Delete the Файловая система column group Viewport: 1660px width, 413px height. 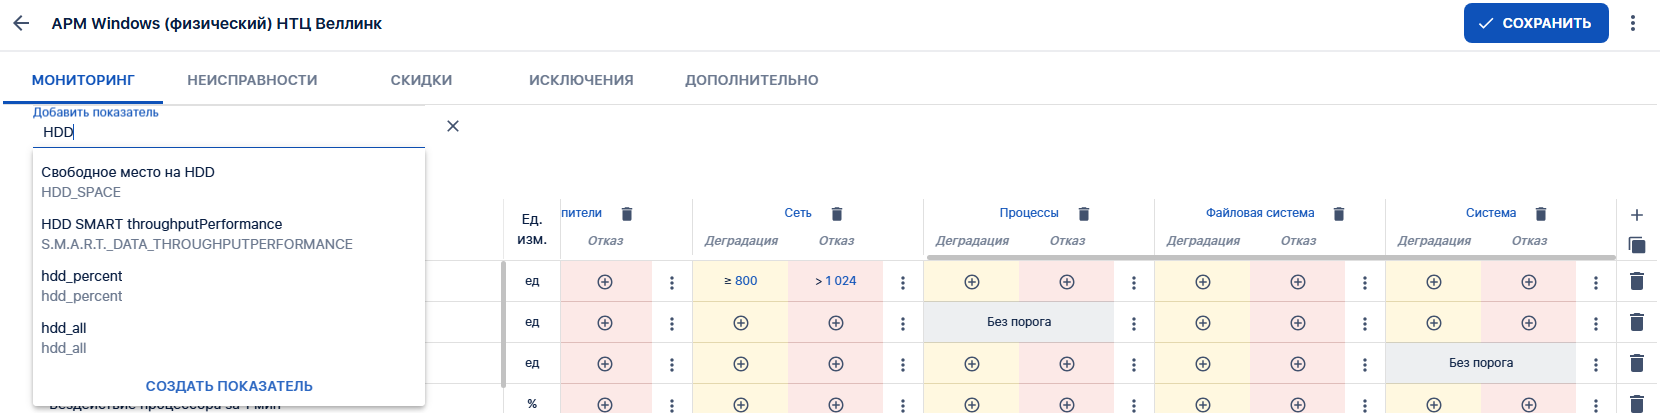pyautogui.click(x=1339, y=214)
